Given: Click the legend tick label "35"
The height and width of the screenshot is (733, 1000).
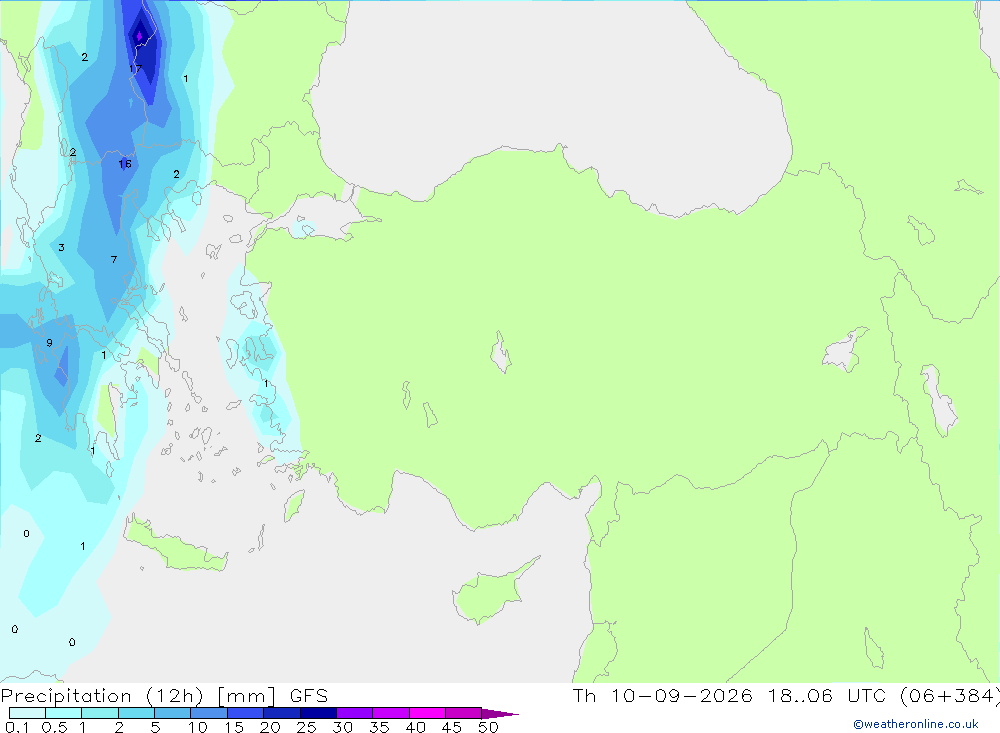Looking at the screenshot, I should click(379, 727).
